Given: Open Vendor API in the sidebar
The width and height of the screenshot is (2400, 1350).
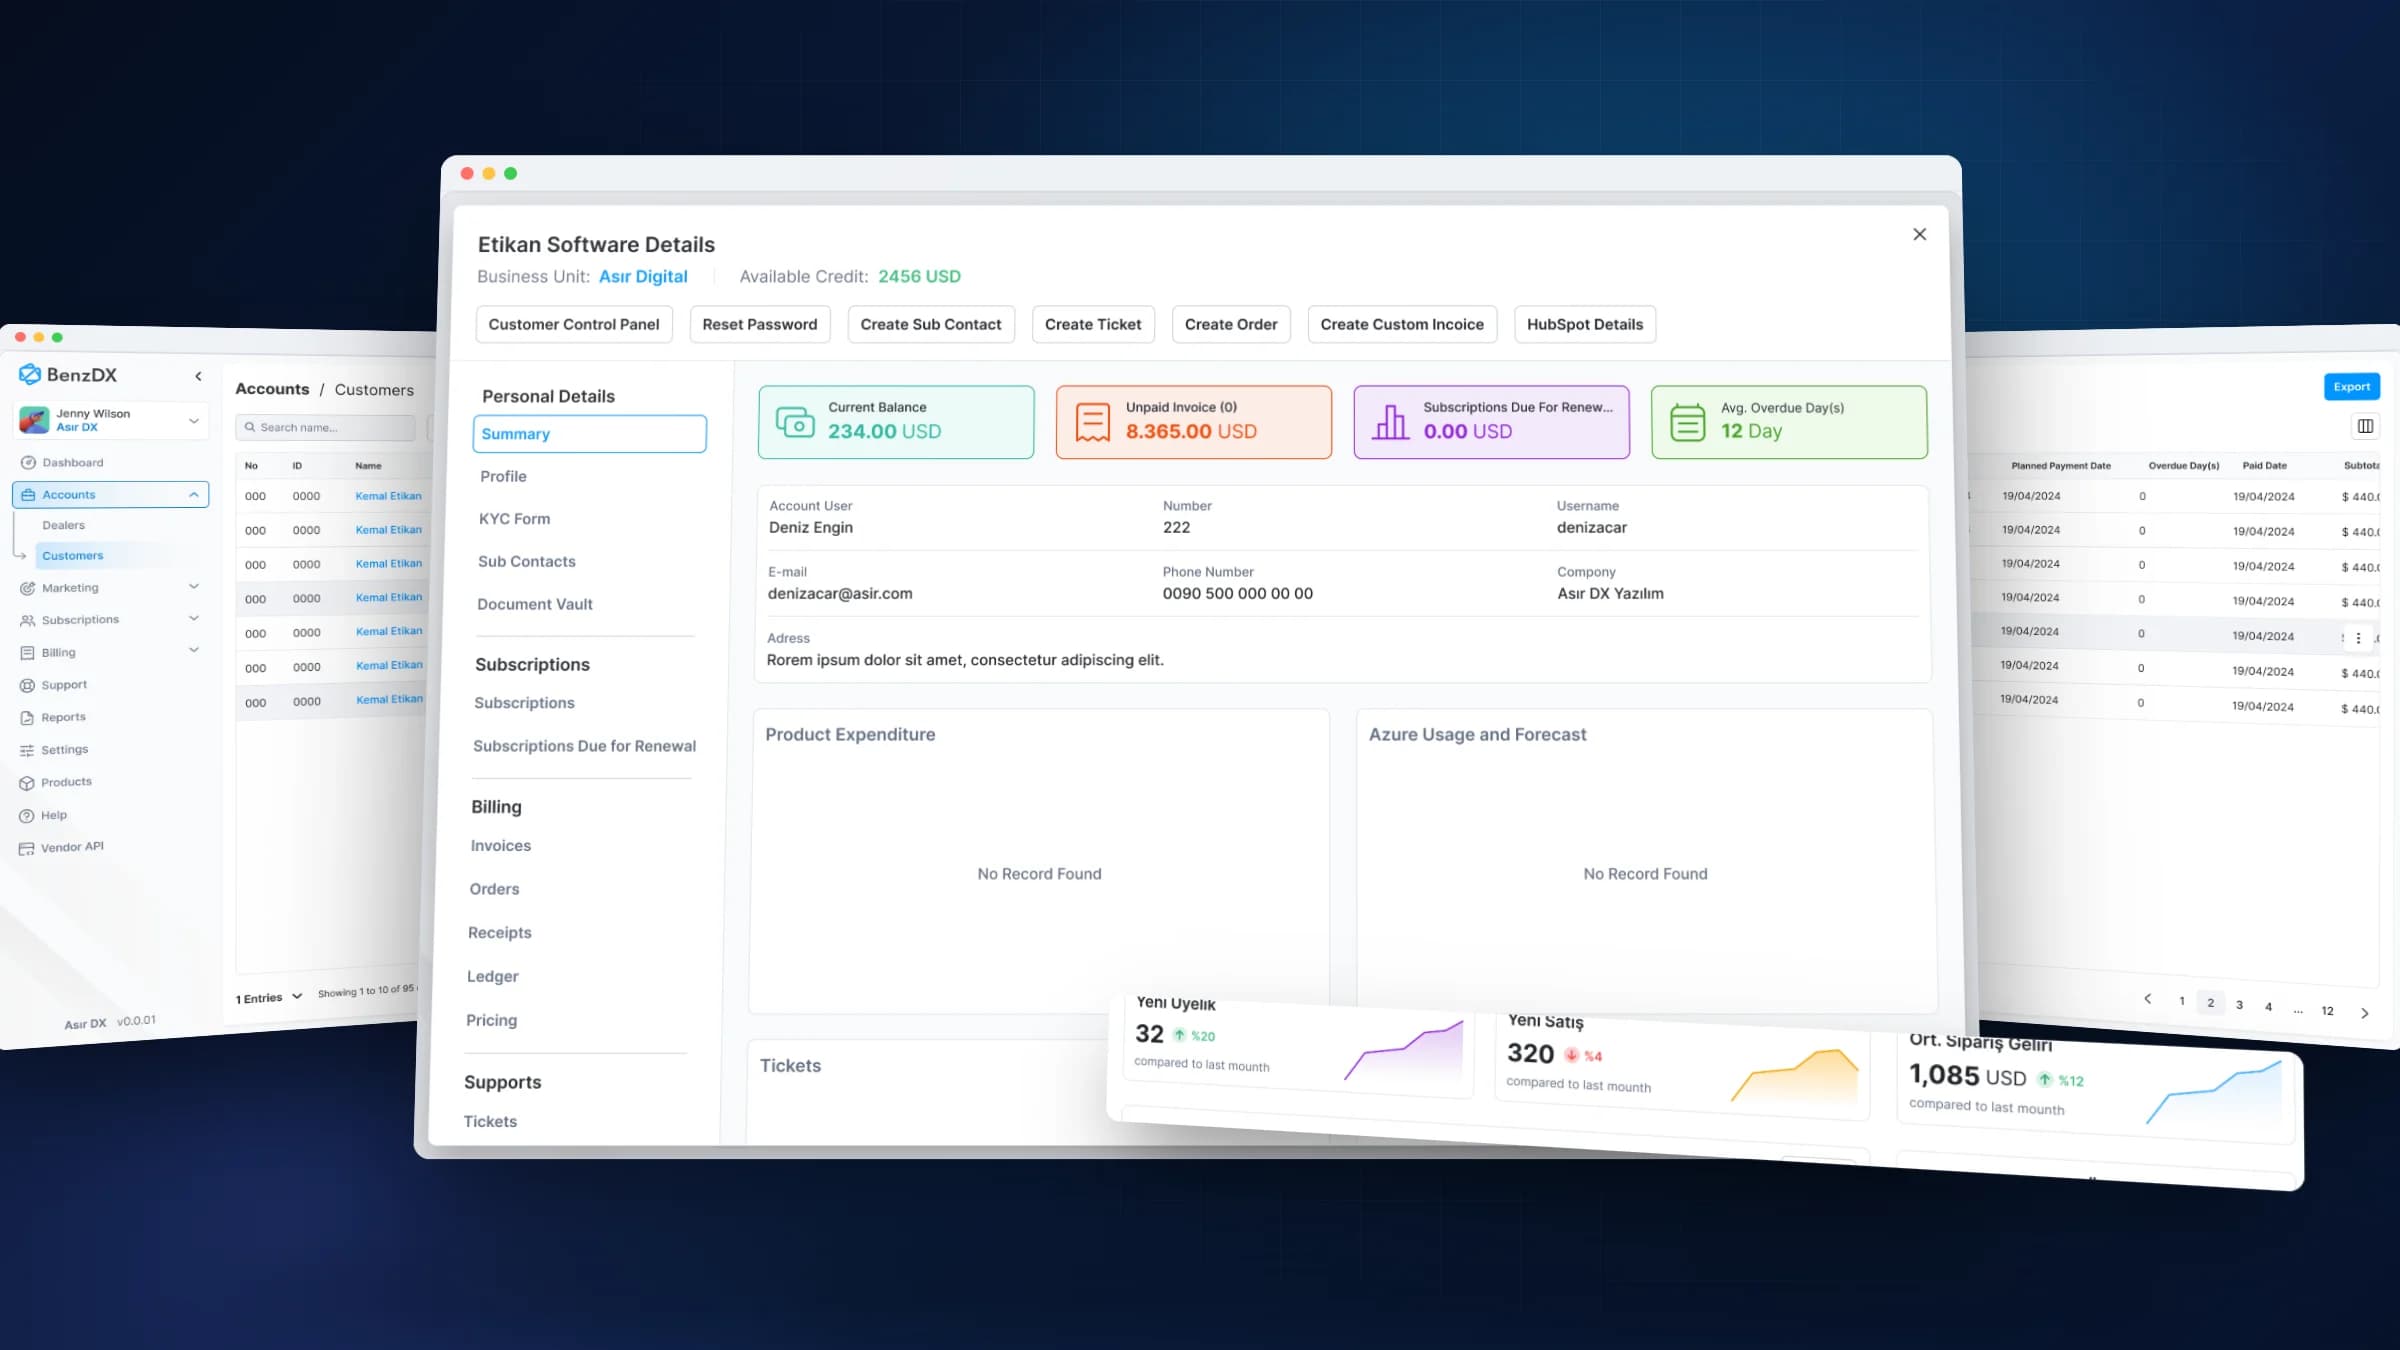Looking at the screenshot, I should tap(61, 847).
